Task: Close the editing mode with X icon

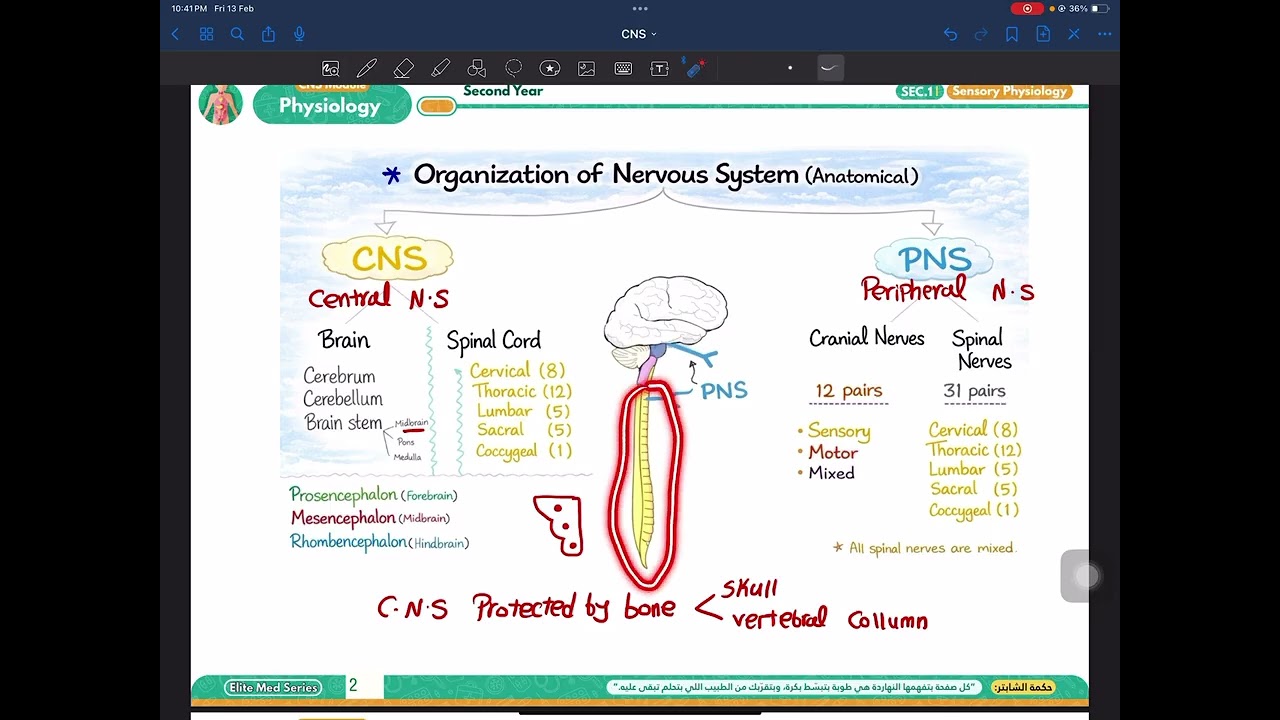Action: (x=1074, y=34)
